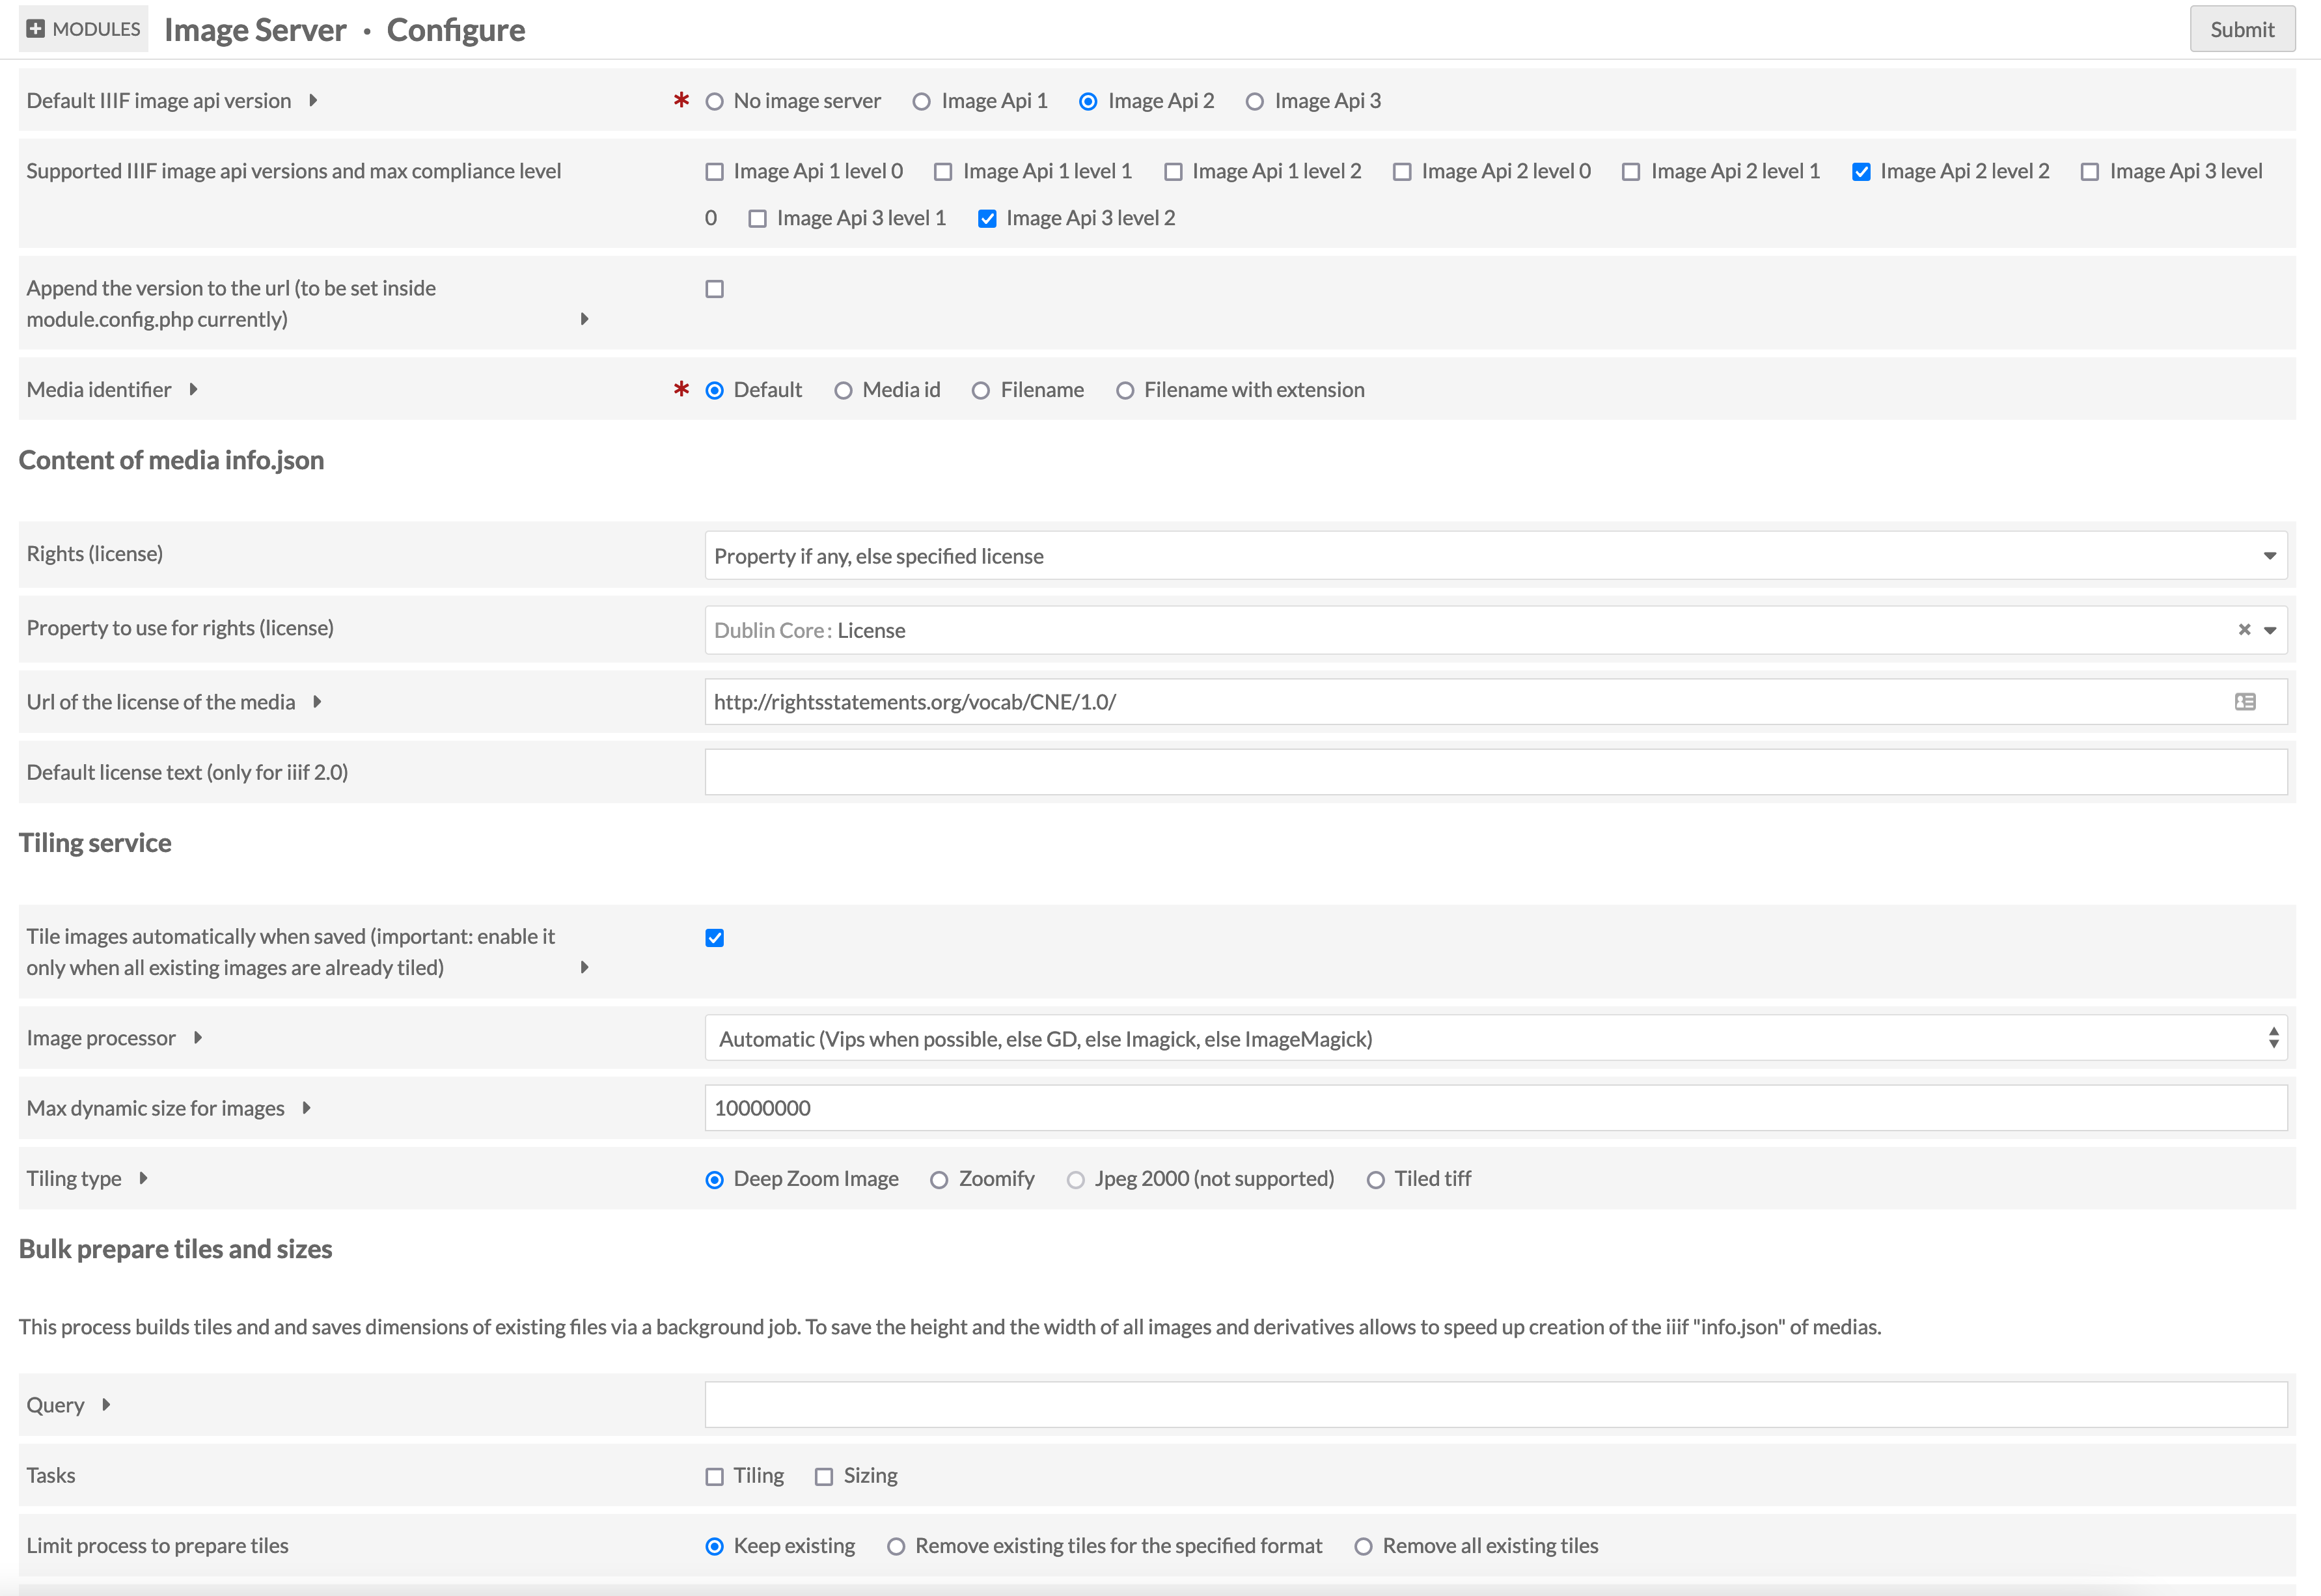The height and width of the screenshot is (1596, 2321).
Task: Click the Submit button
Action: point(2242,29)
